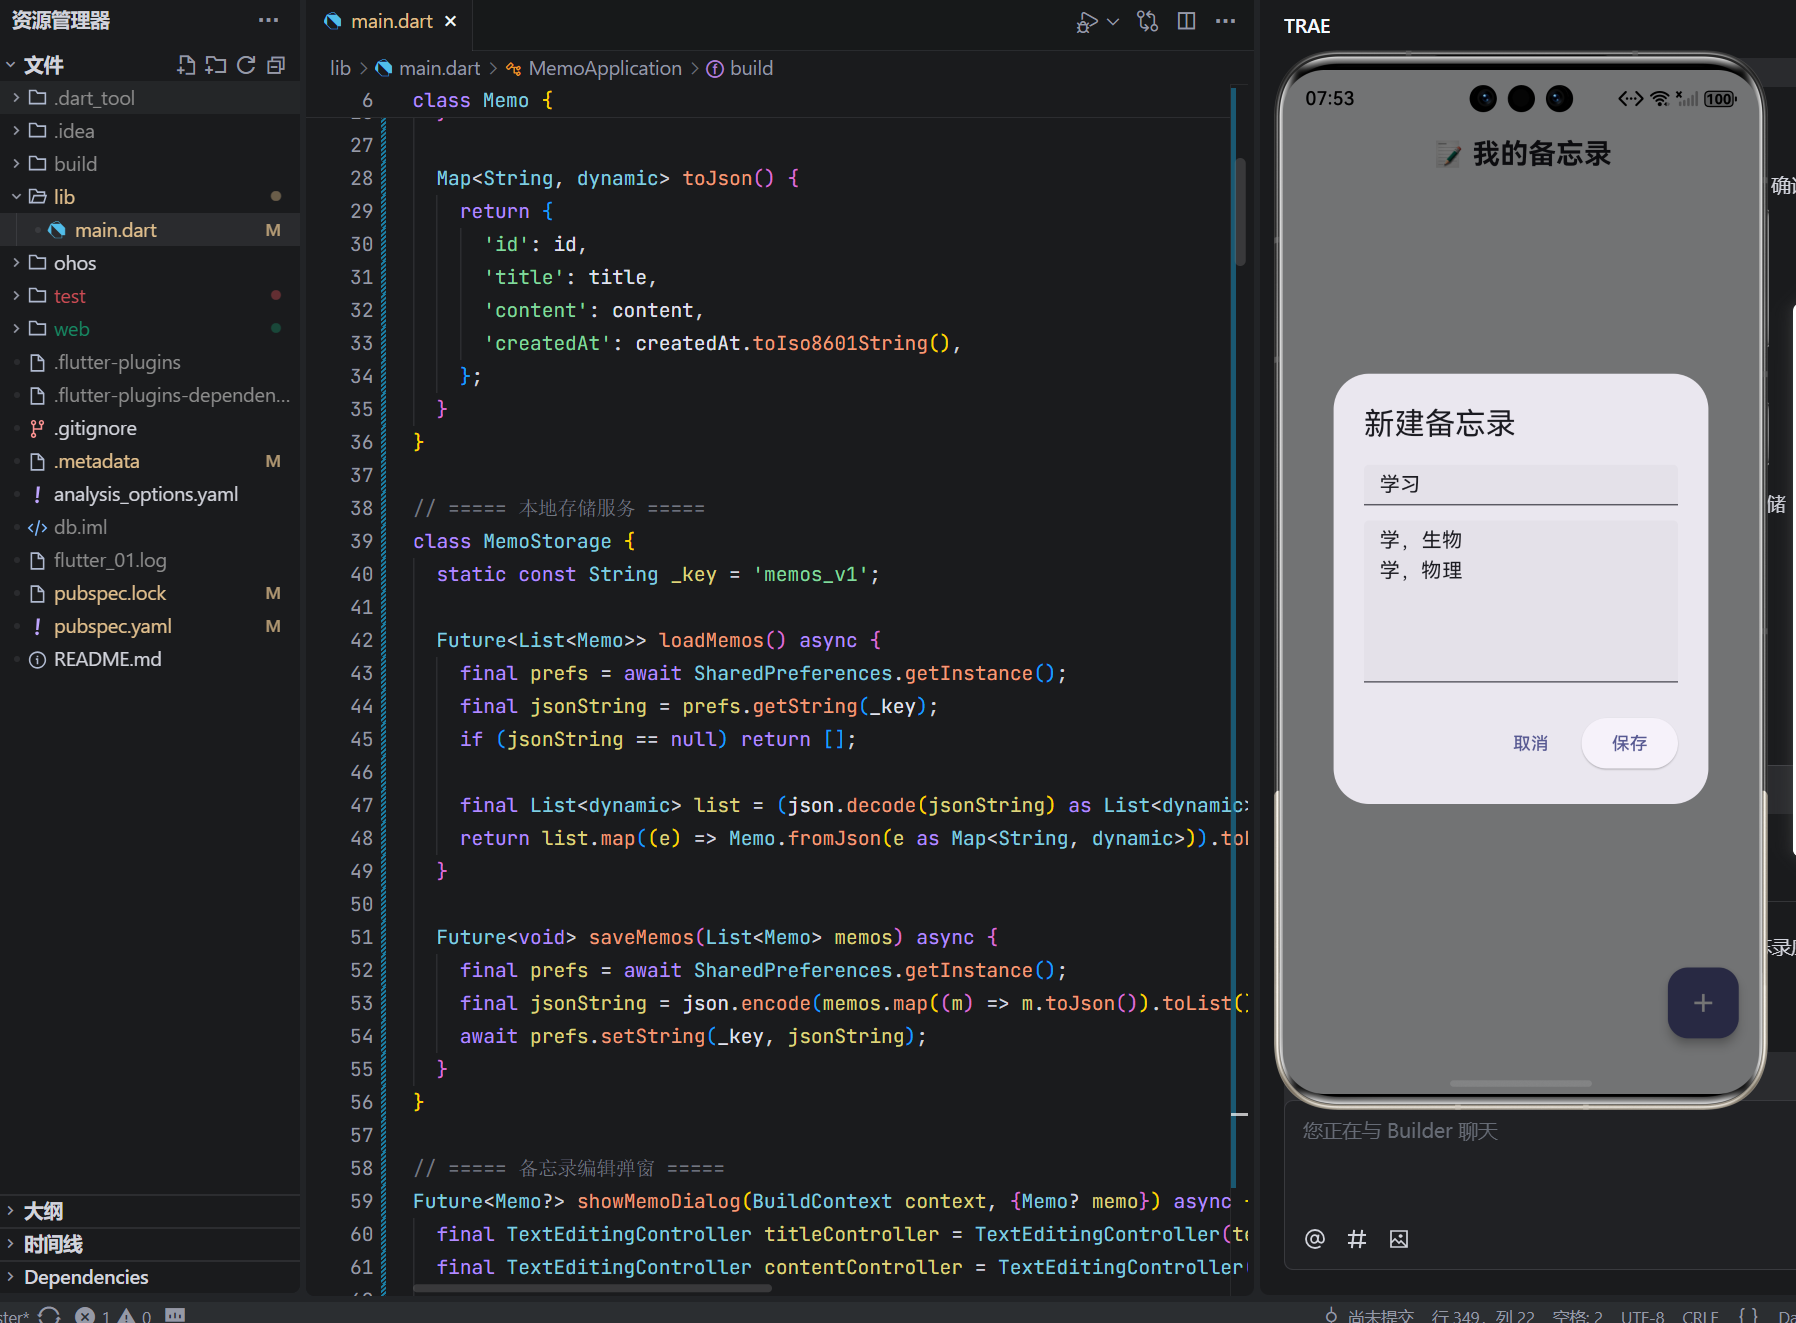Open flutter_01.log file
Viewport: 1796px width, 1323px height.
150,560
